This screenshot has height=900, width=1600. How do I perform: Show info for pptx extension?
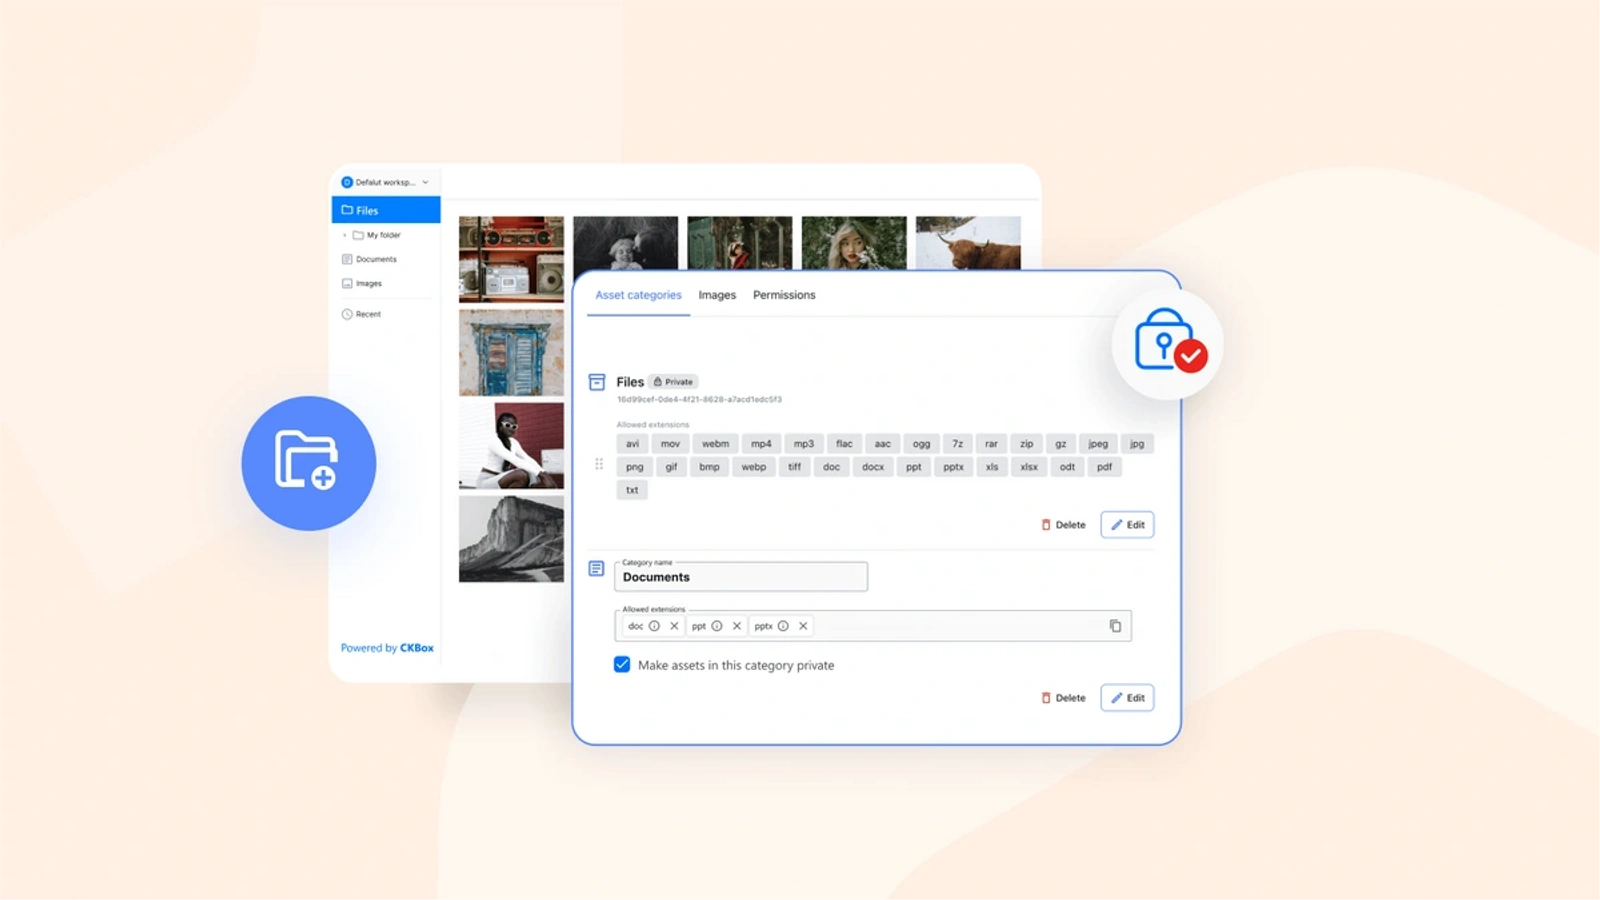(x=783, y=626)
